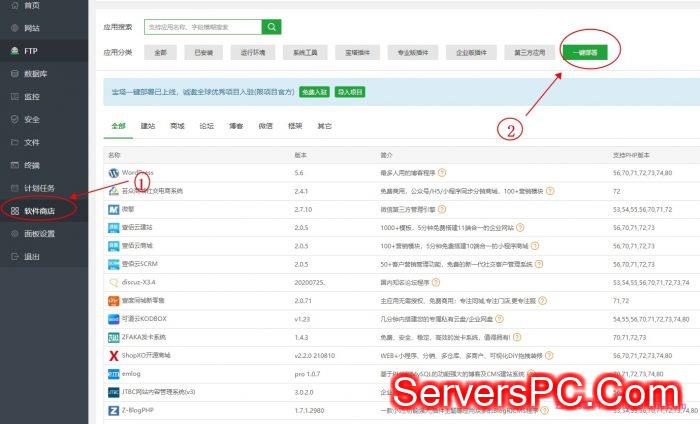Click the 可道云KODBOX app icon
The height and width of the screenshot is (424, 700).
113,318
